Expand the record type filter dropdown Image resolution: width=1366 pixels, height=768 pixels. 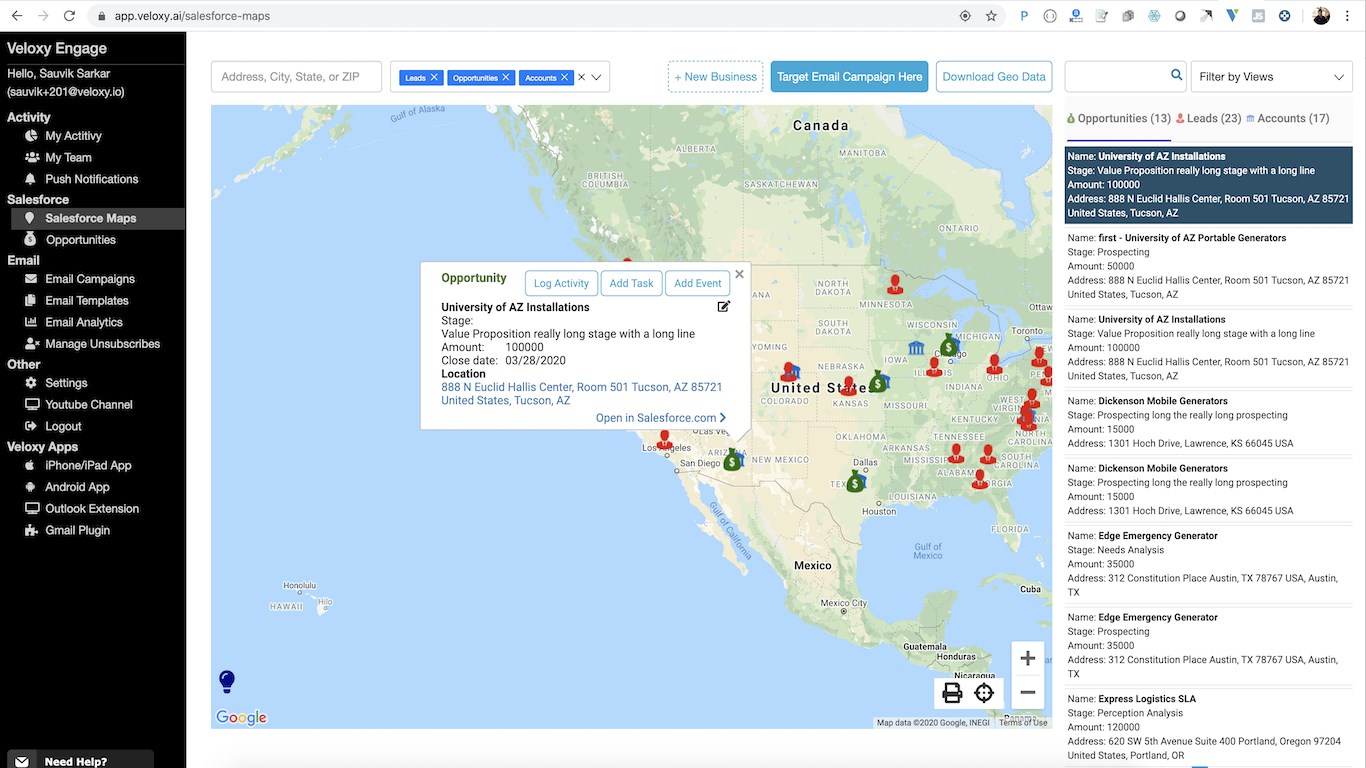597,77
